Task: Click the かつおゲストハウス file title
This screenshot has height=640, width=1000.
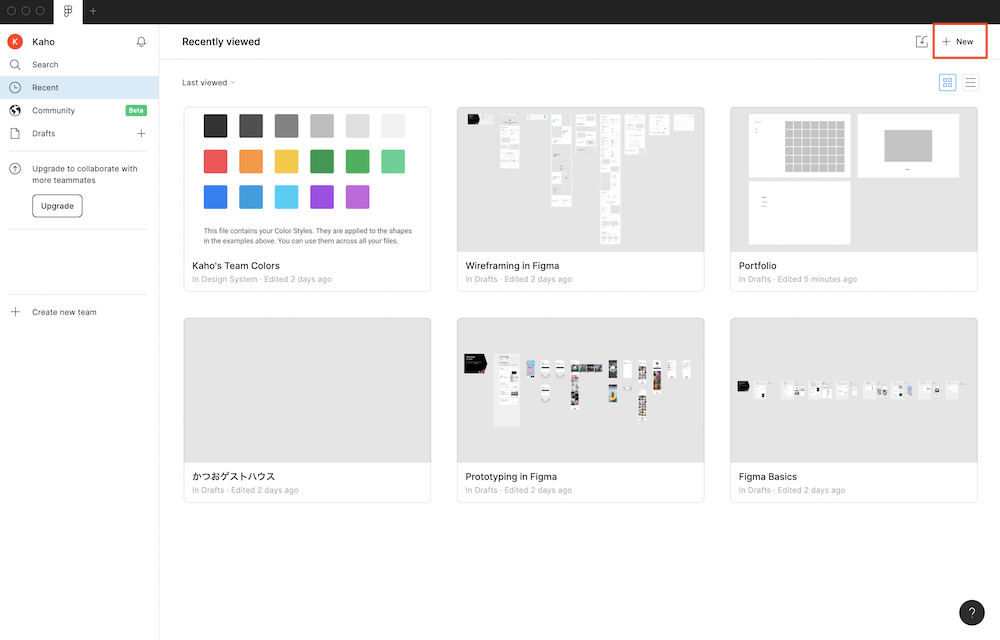Action: (233, 477)
